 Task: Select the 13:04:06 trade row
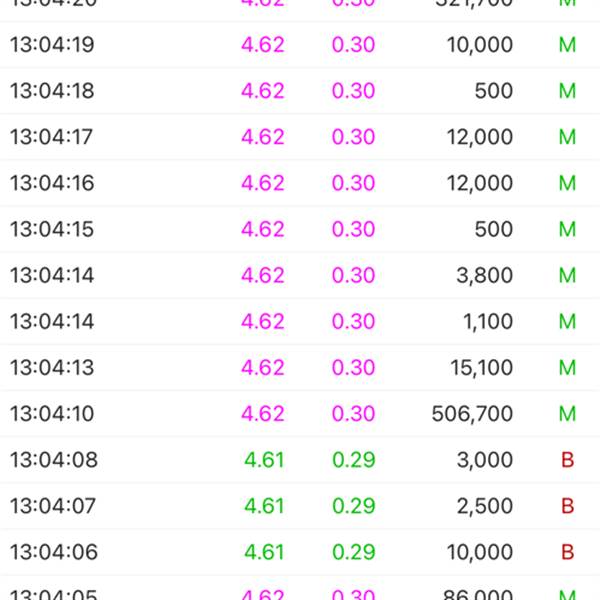(300, 552)
